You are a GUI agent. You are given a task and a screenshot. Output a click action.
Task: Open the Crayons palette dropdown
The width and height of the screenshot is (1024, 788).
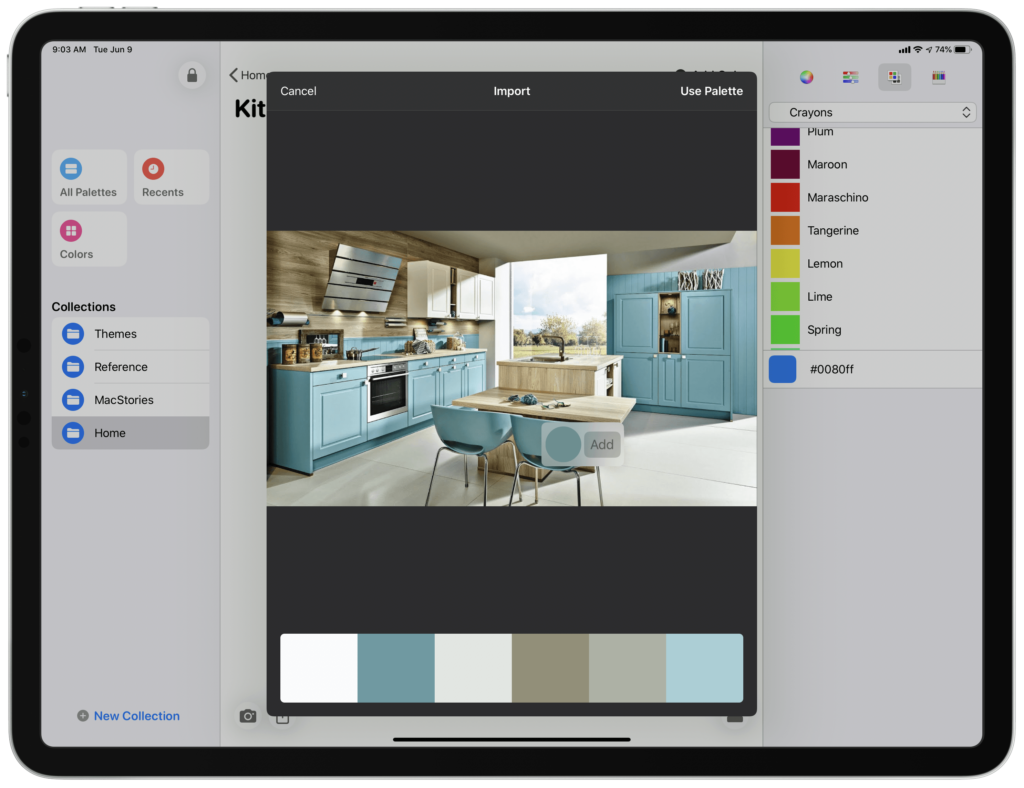pyautogui.click(x=872, y=112)
